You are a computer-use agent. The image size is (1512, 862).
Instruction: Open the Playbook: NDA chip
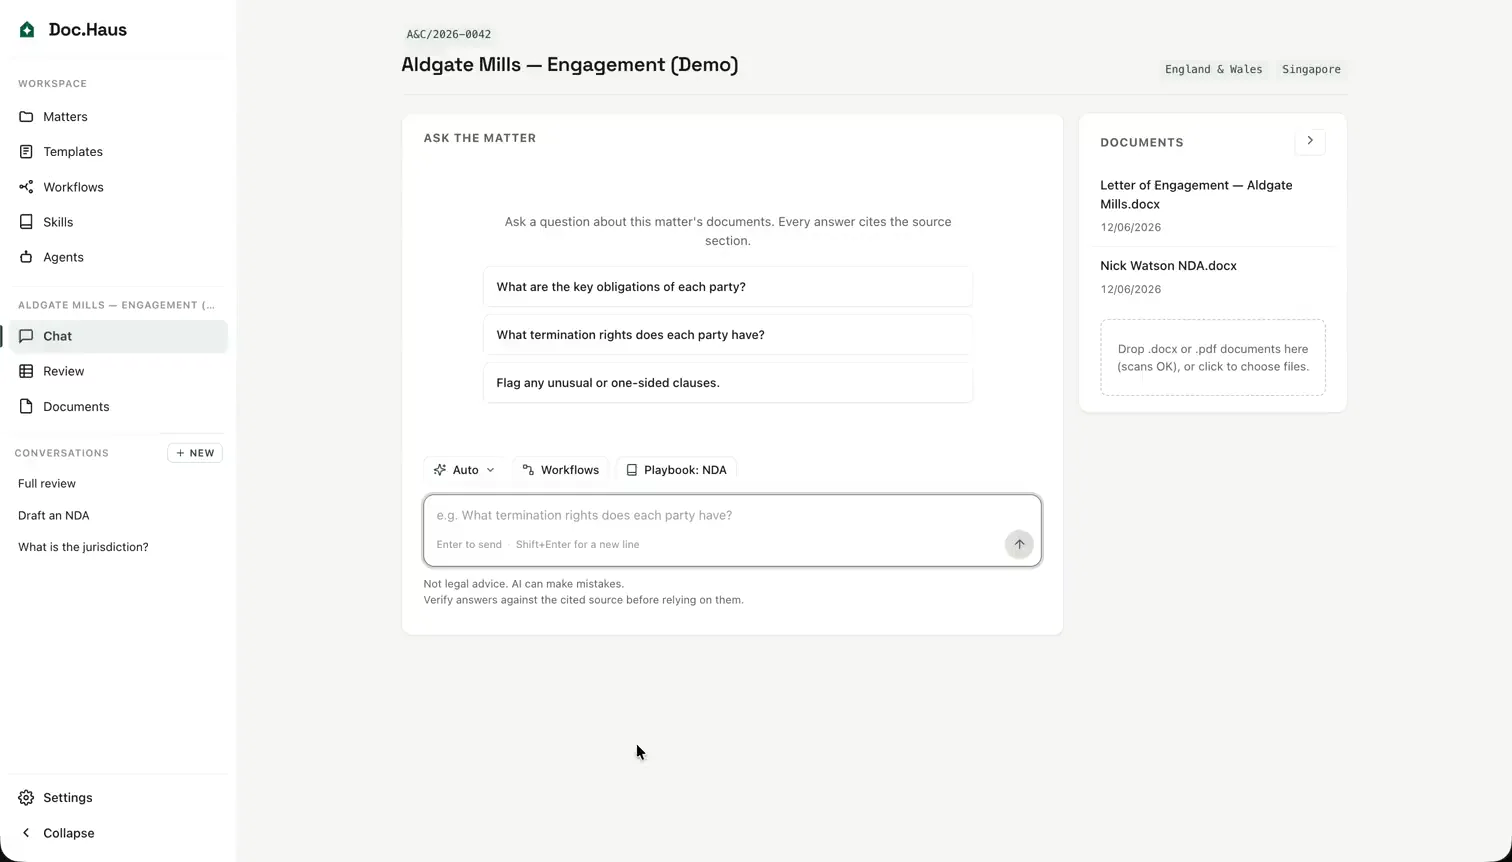676,470
